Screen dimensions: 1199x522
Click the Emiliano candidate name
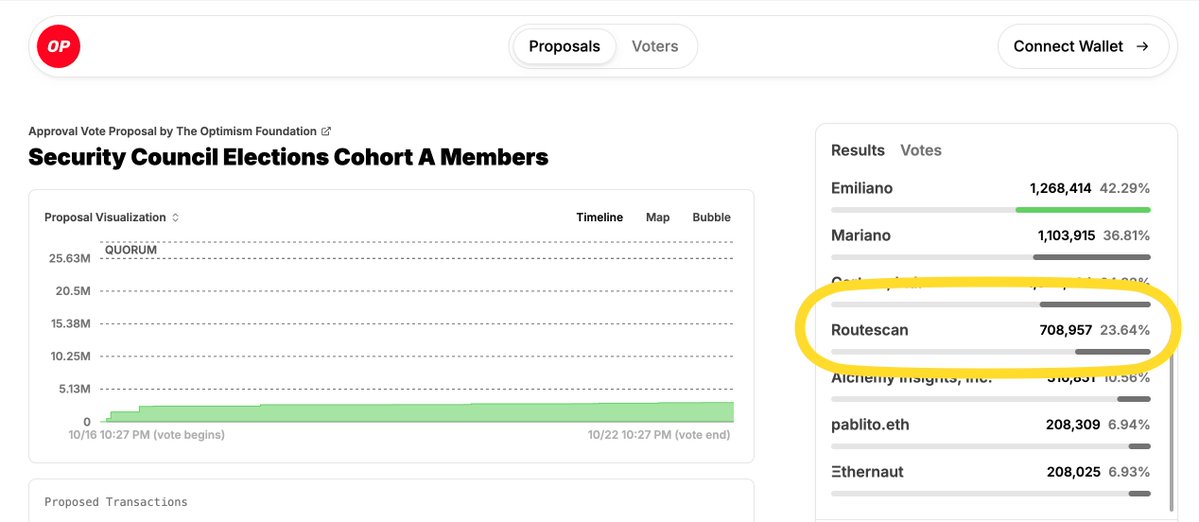click(x=862, y=188)
